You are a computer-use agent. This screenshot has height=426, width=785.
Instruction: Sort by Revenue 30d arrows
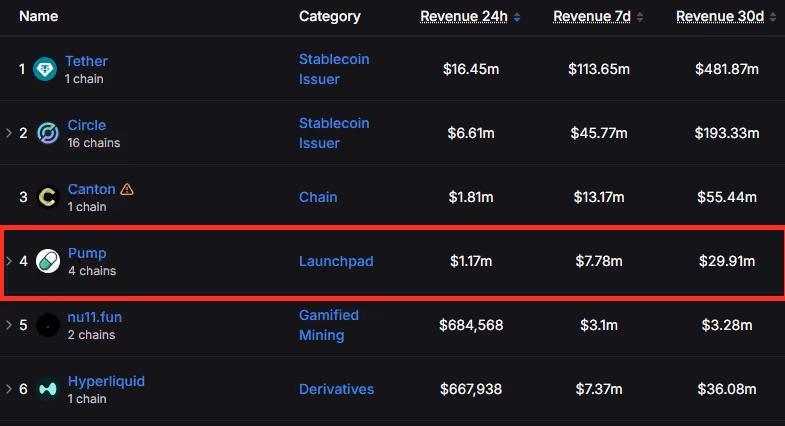(773, 17)
